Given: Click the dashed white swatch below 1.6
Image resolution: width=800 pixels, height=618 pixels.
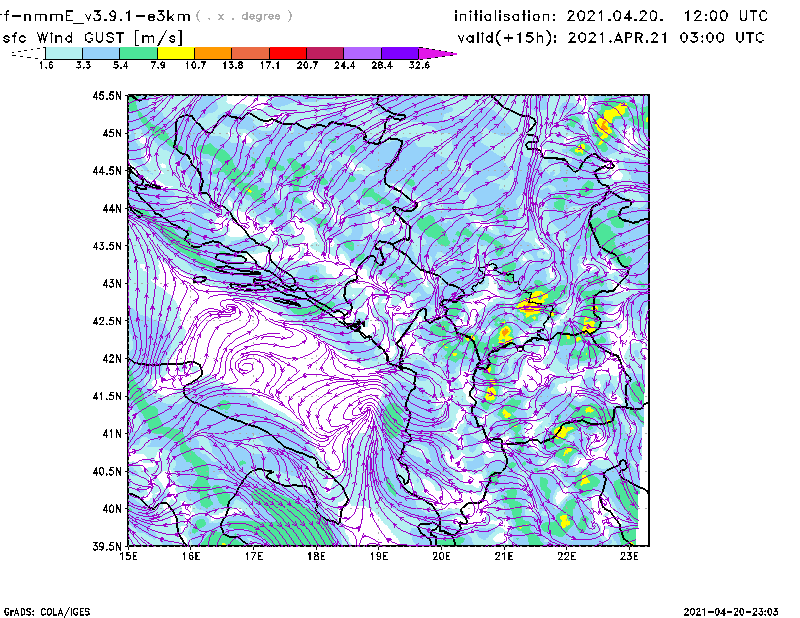Looking at the screenshot, I should 28,53.
